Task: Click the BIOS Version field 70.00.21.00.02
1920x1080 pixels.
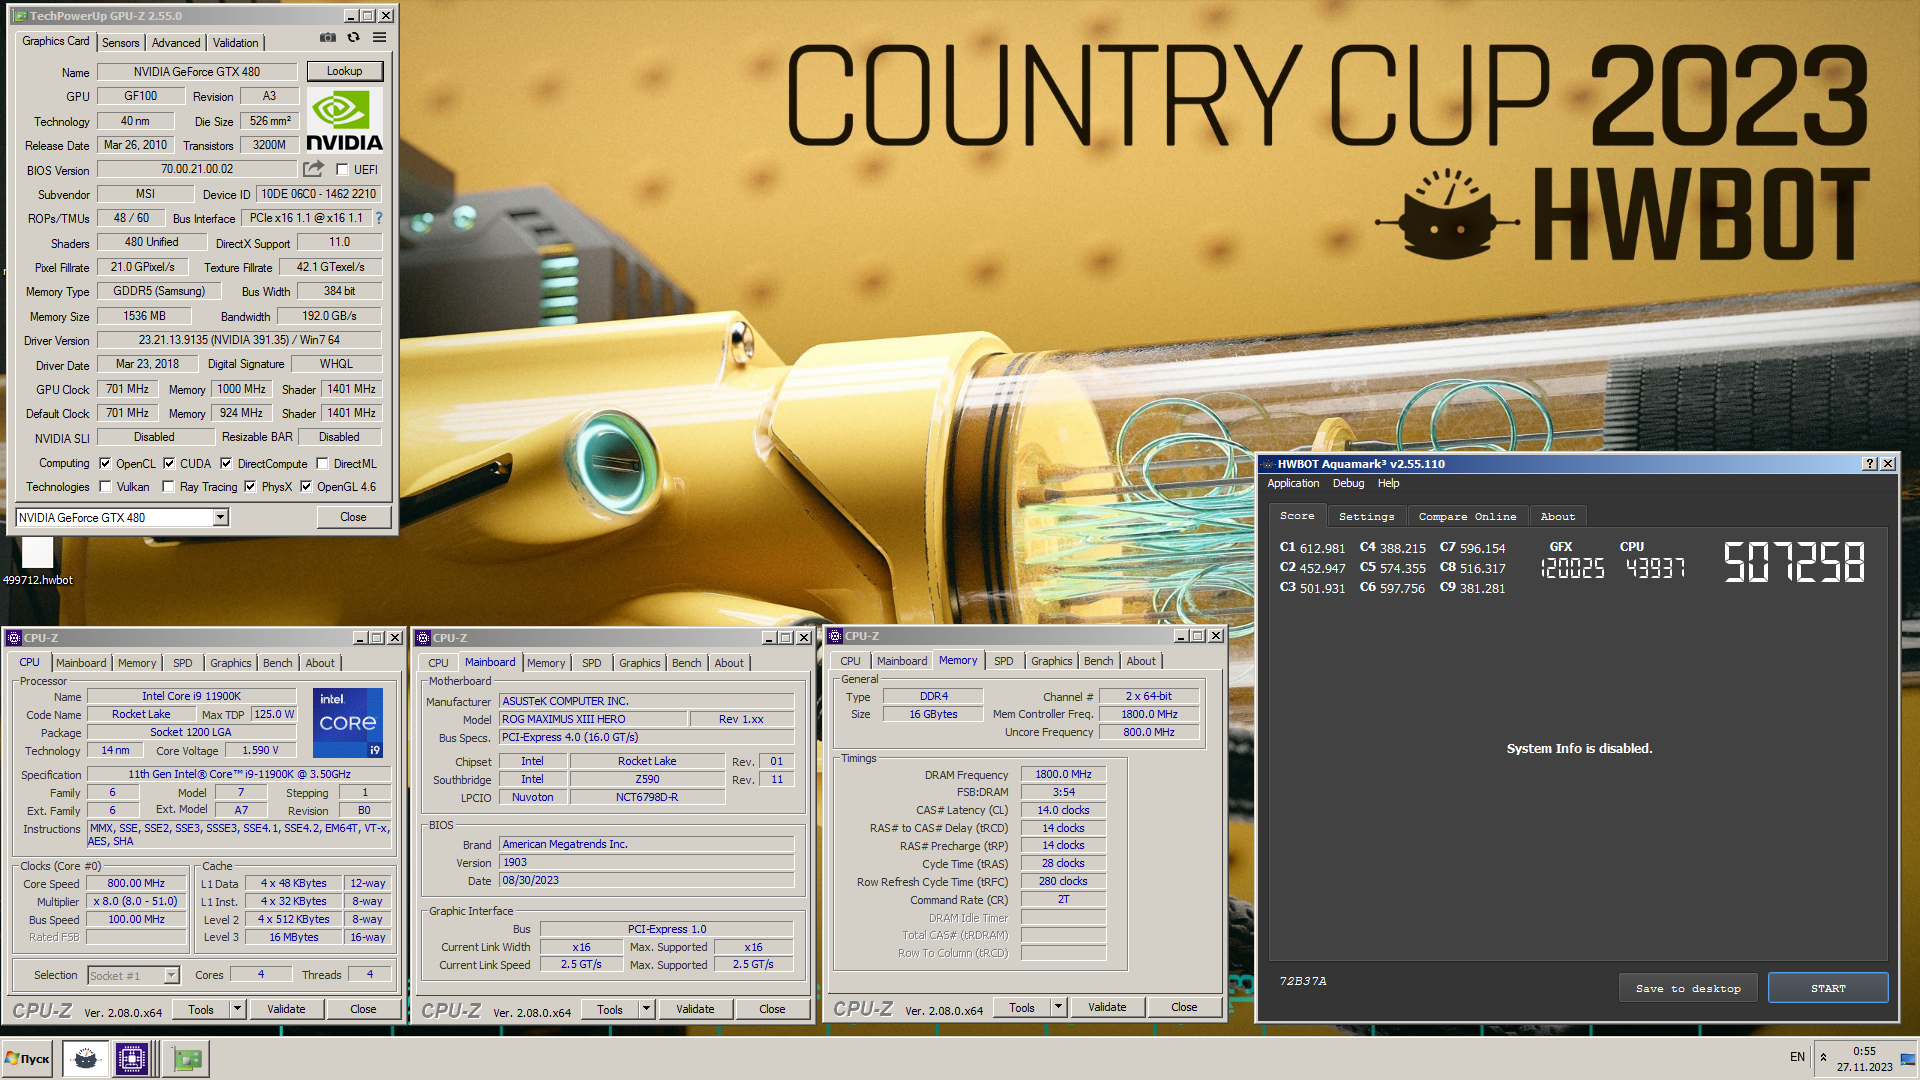Action: (x=197, y=169)
